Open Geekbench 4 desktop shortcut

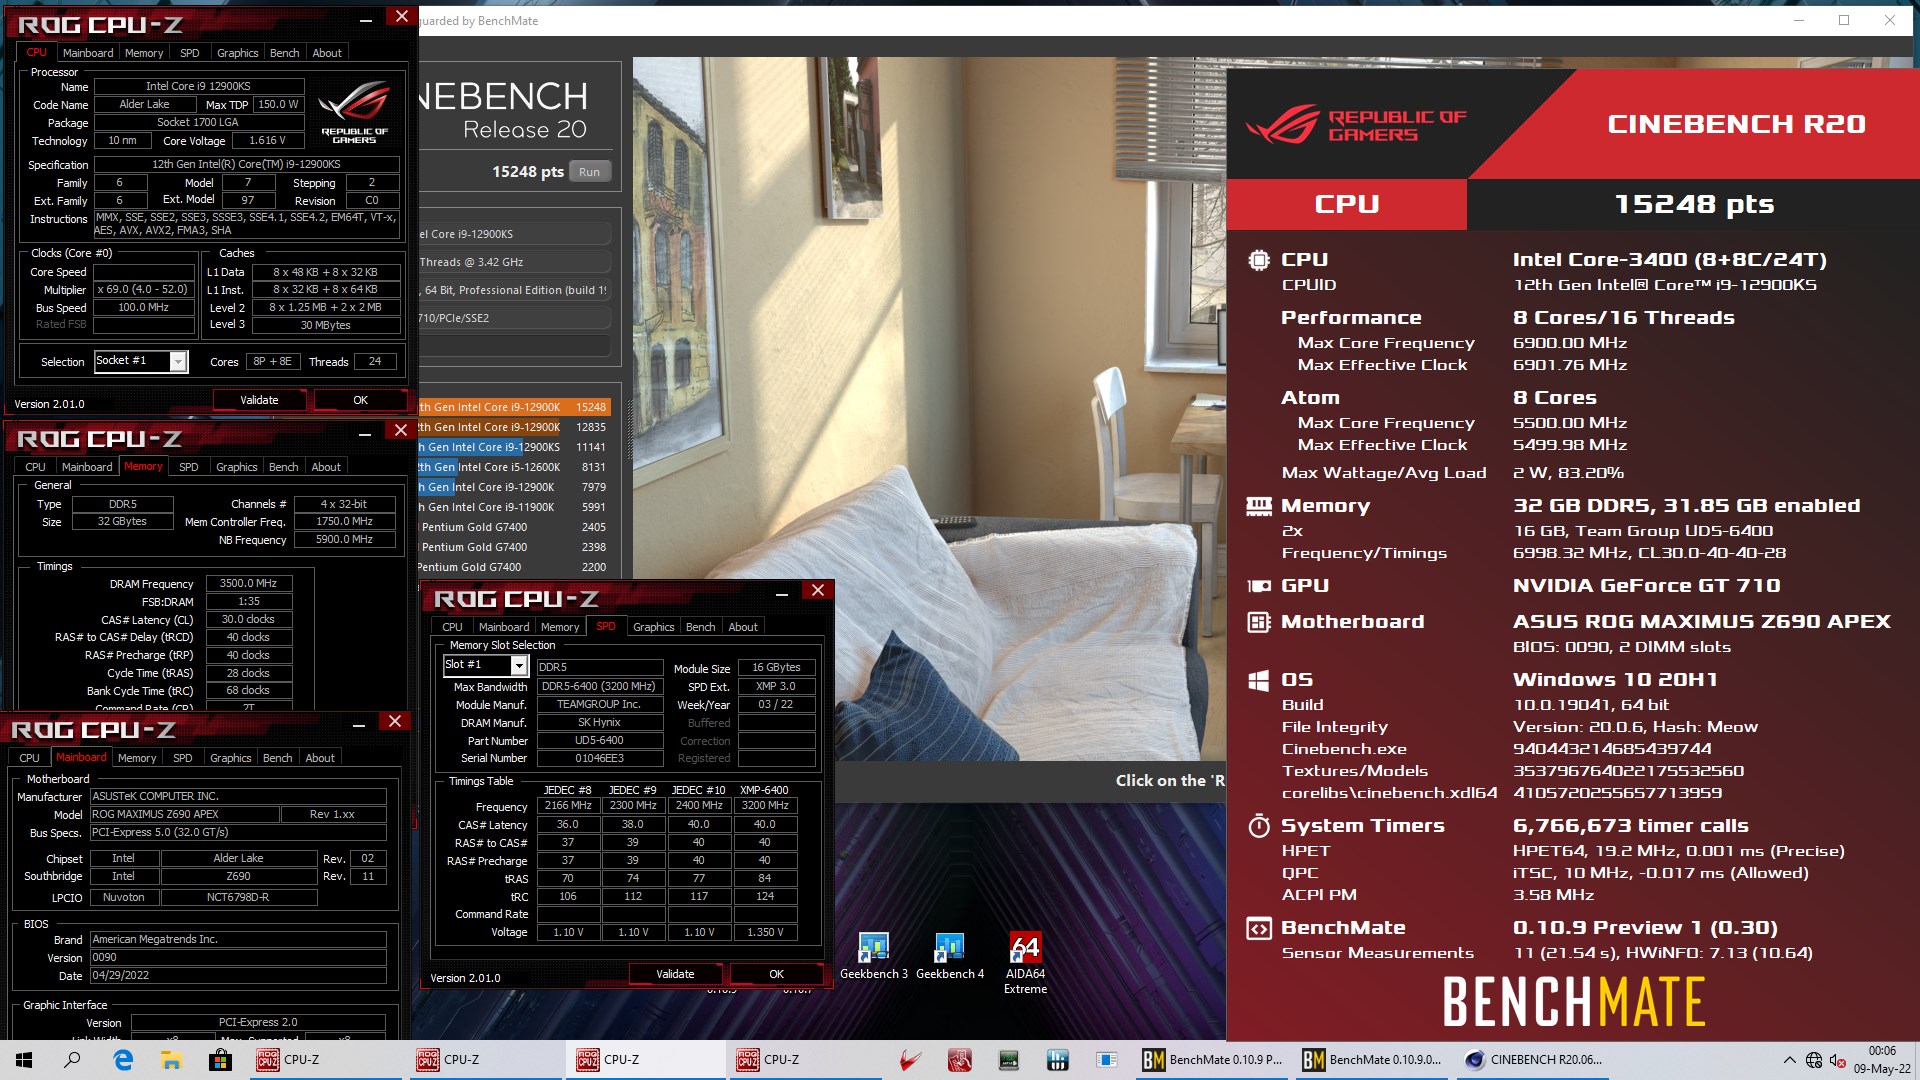pos(950,957)
